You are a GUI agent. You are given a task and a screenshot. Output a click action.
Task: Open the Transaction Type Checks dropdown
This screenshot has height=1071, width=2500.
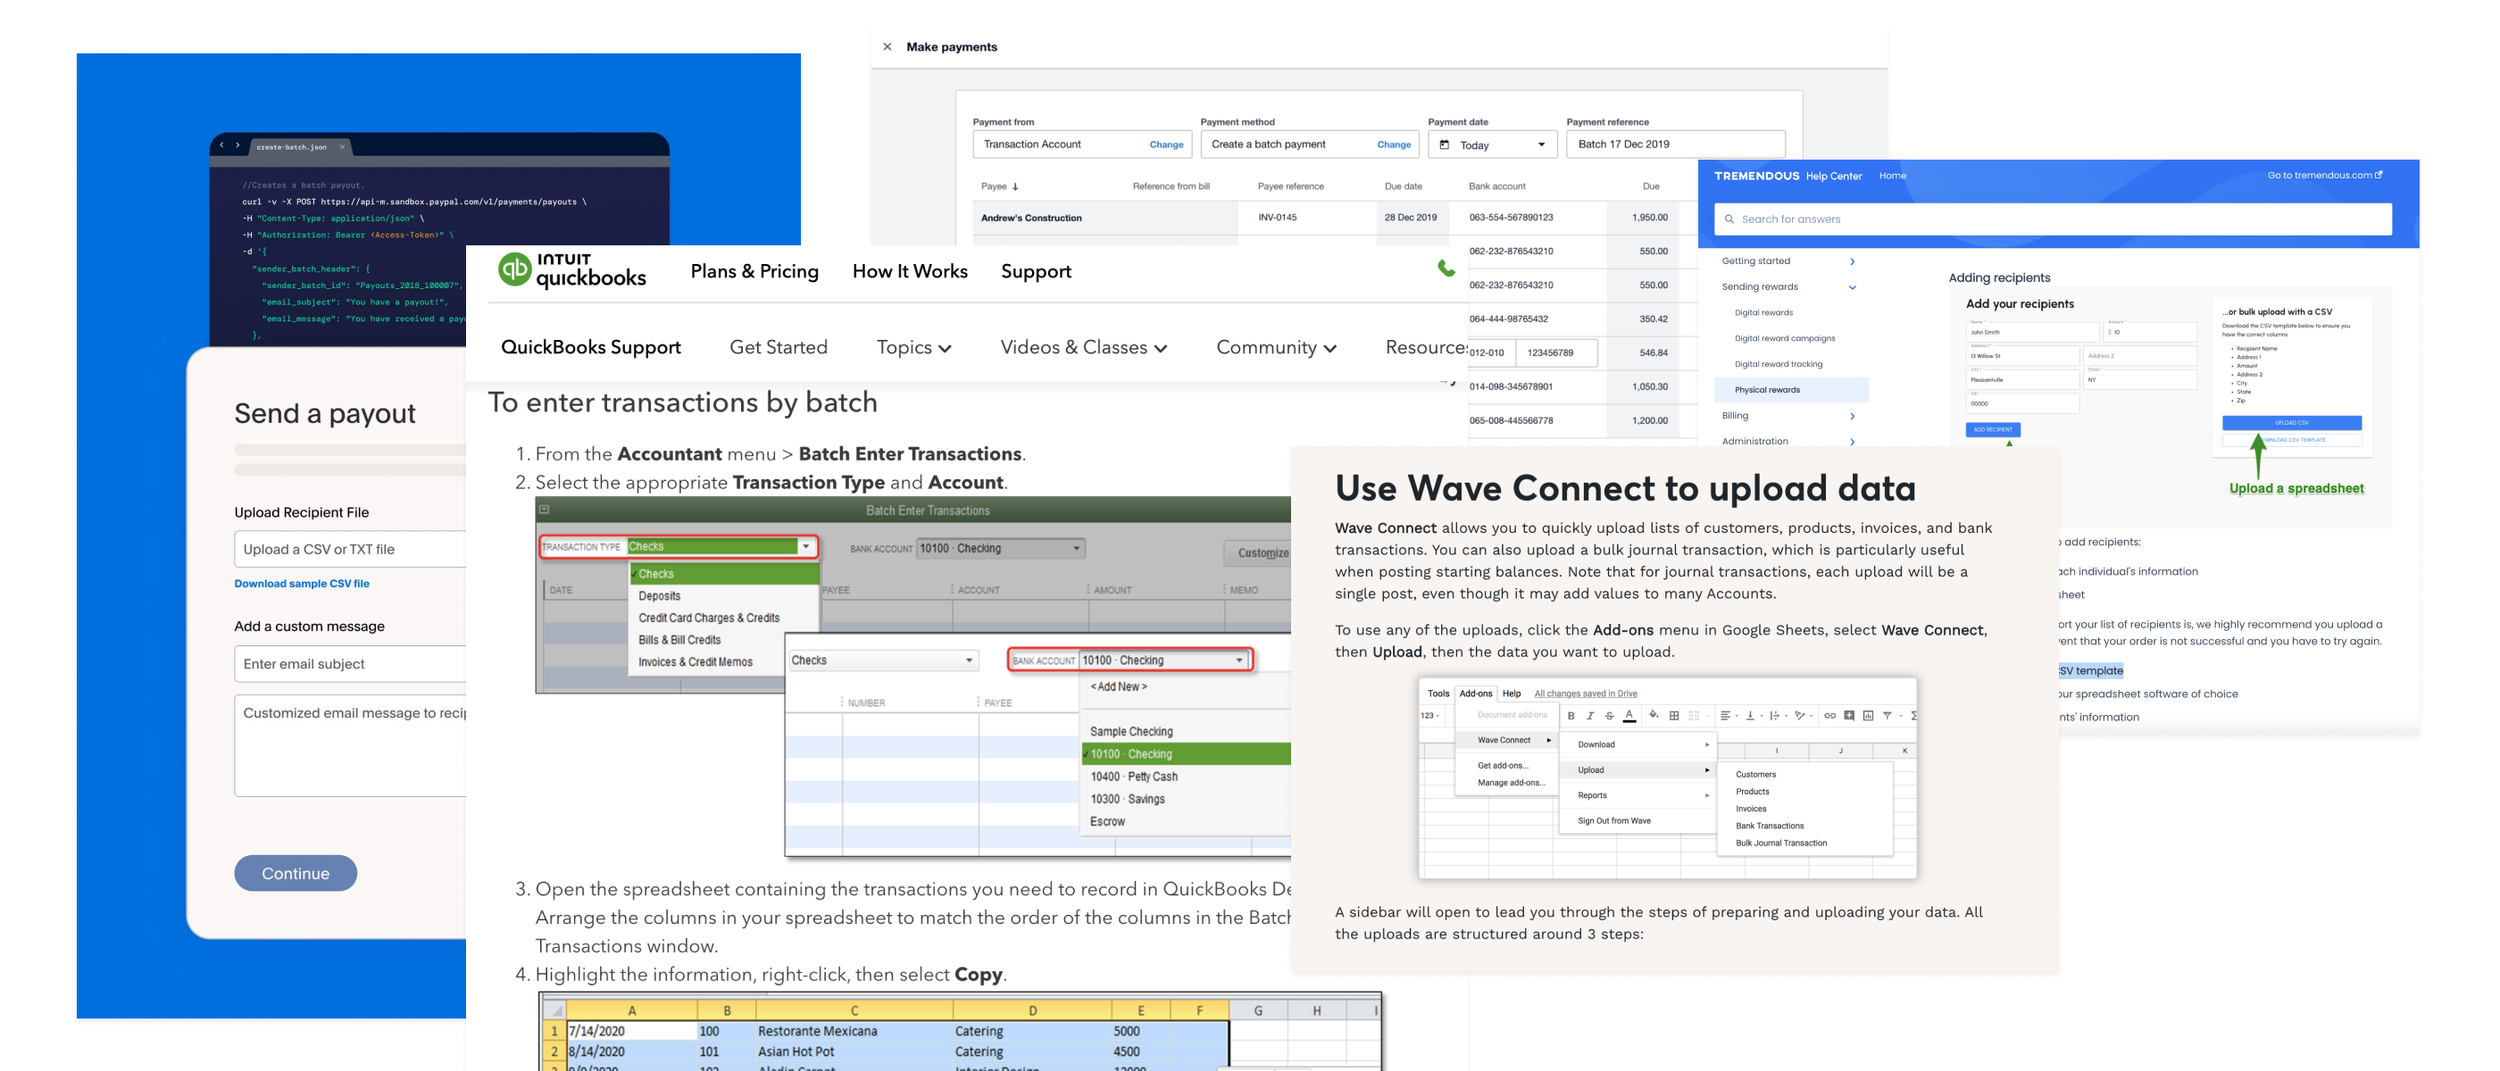tap(806, 547)
